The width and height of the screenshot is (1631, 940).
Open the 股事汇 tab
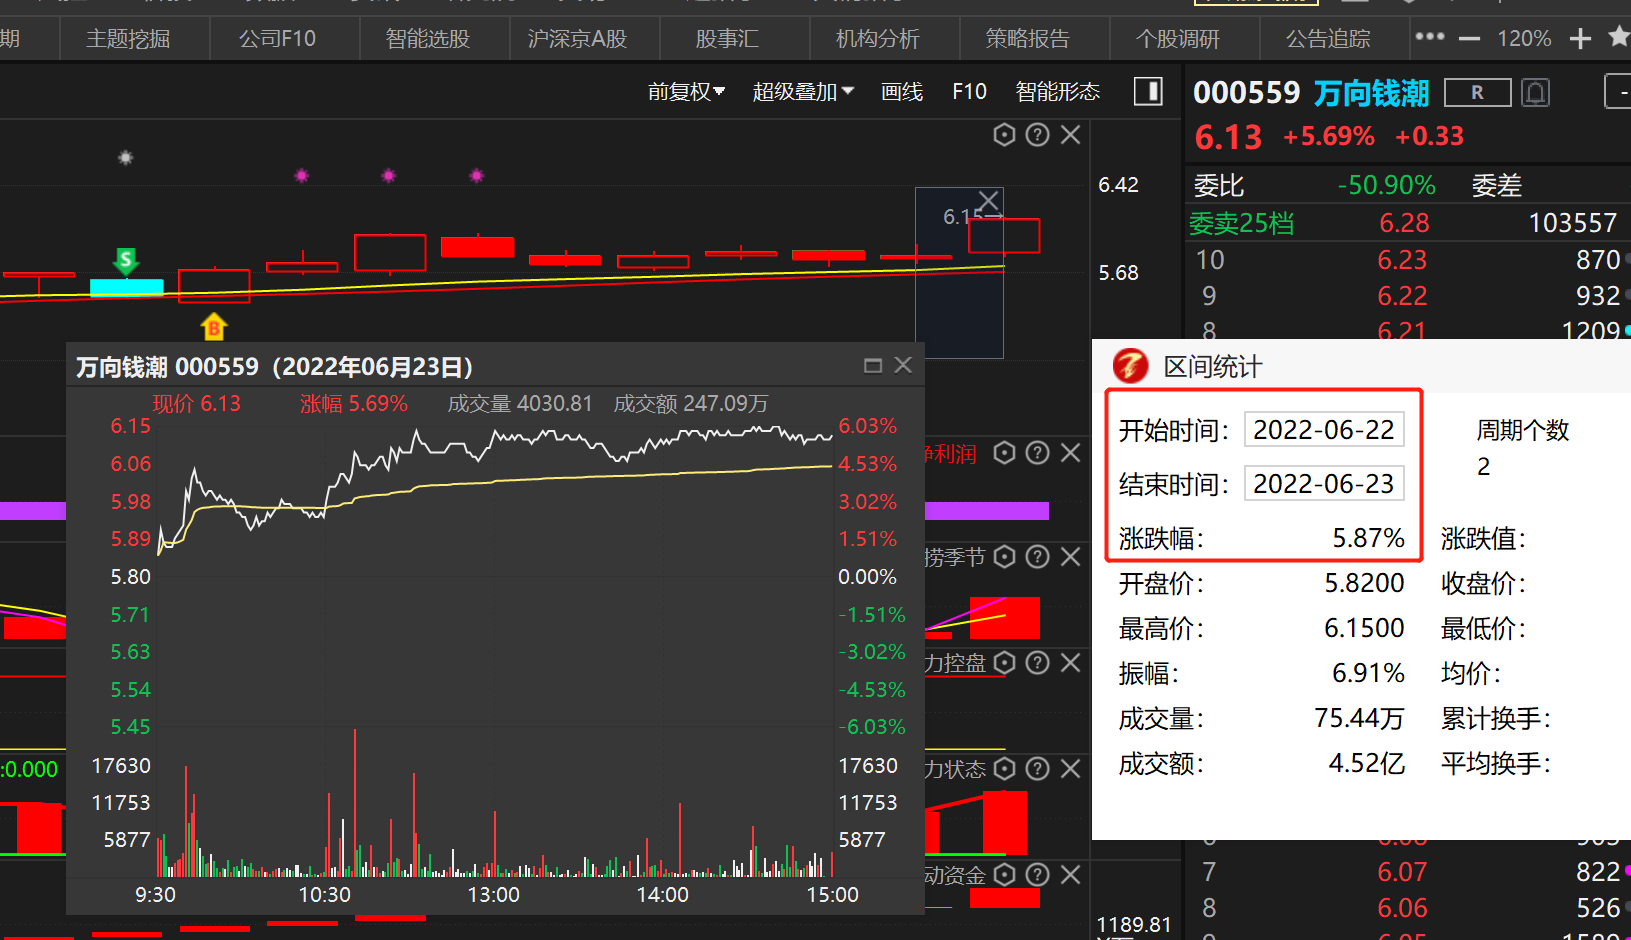(727, 39)
